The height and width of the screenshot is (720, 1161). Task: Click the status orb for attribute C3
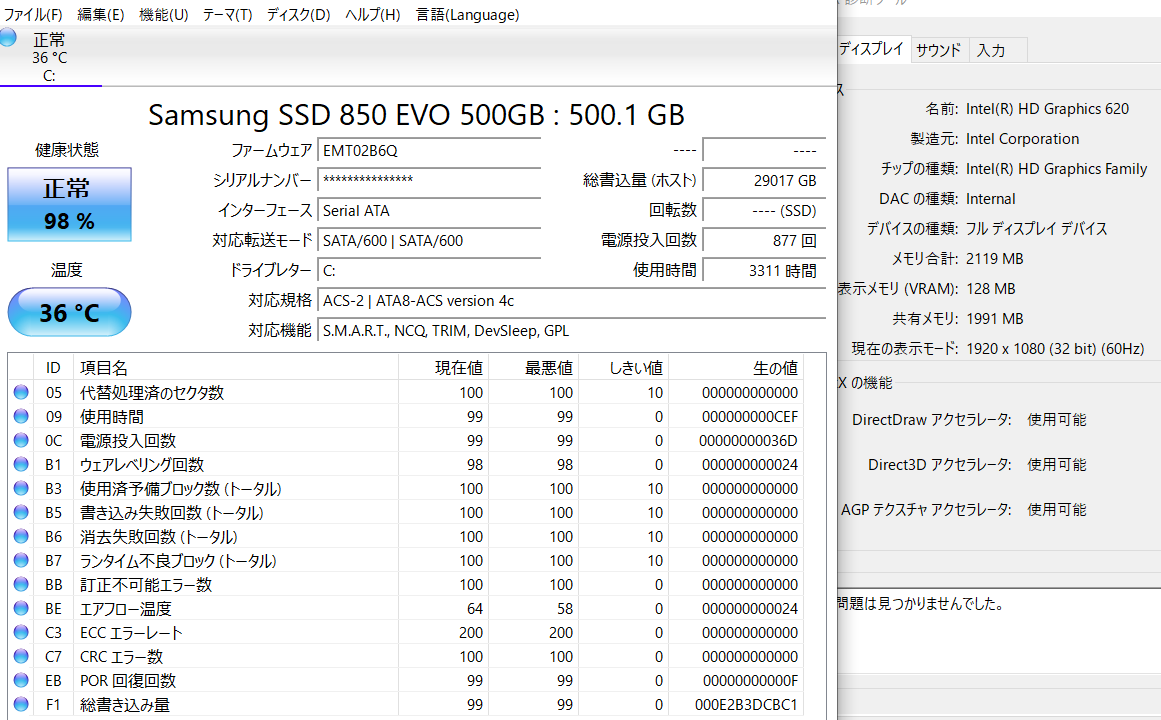tap(21, 632)
